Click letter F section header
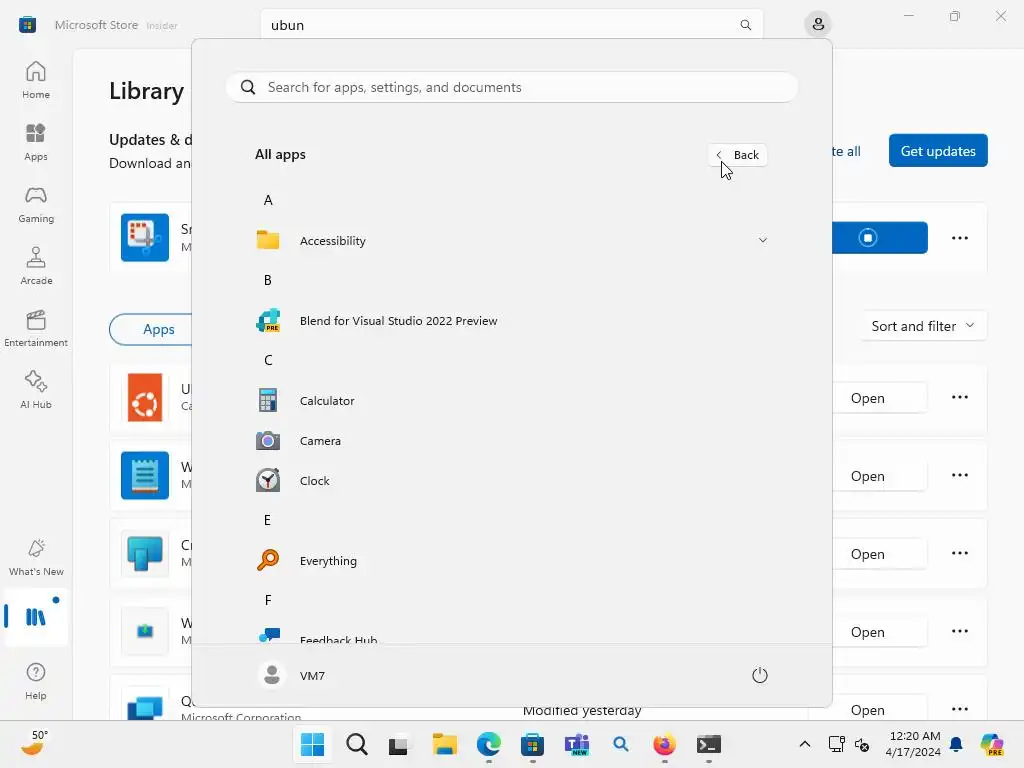This screenshot has width=1024, height=768. pyautogui.click(x=268, y=600)
